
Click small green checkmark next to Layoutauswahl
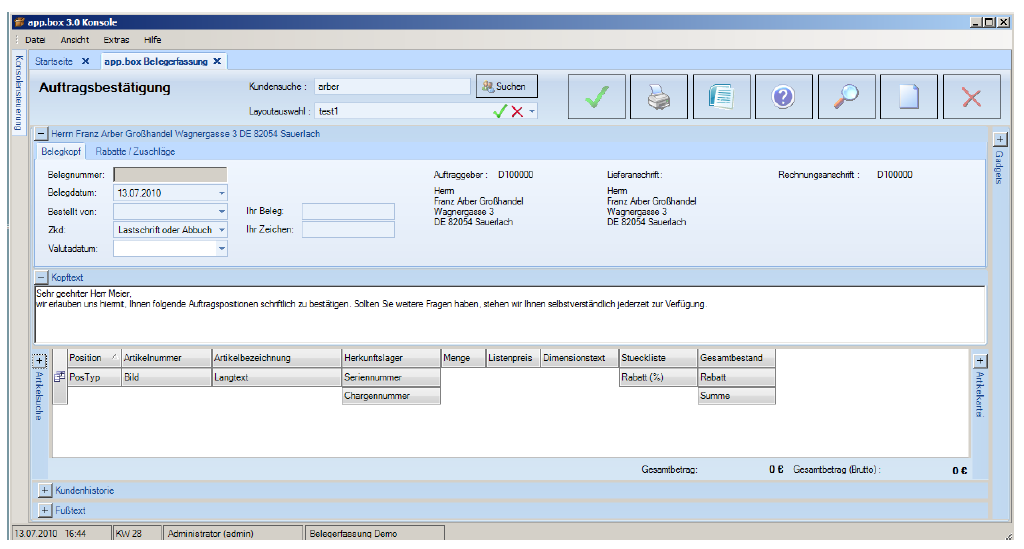point(500,111)
